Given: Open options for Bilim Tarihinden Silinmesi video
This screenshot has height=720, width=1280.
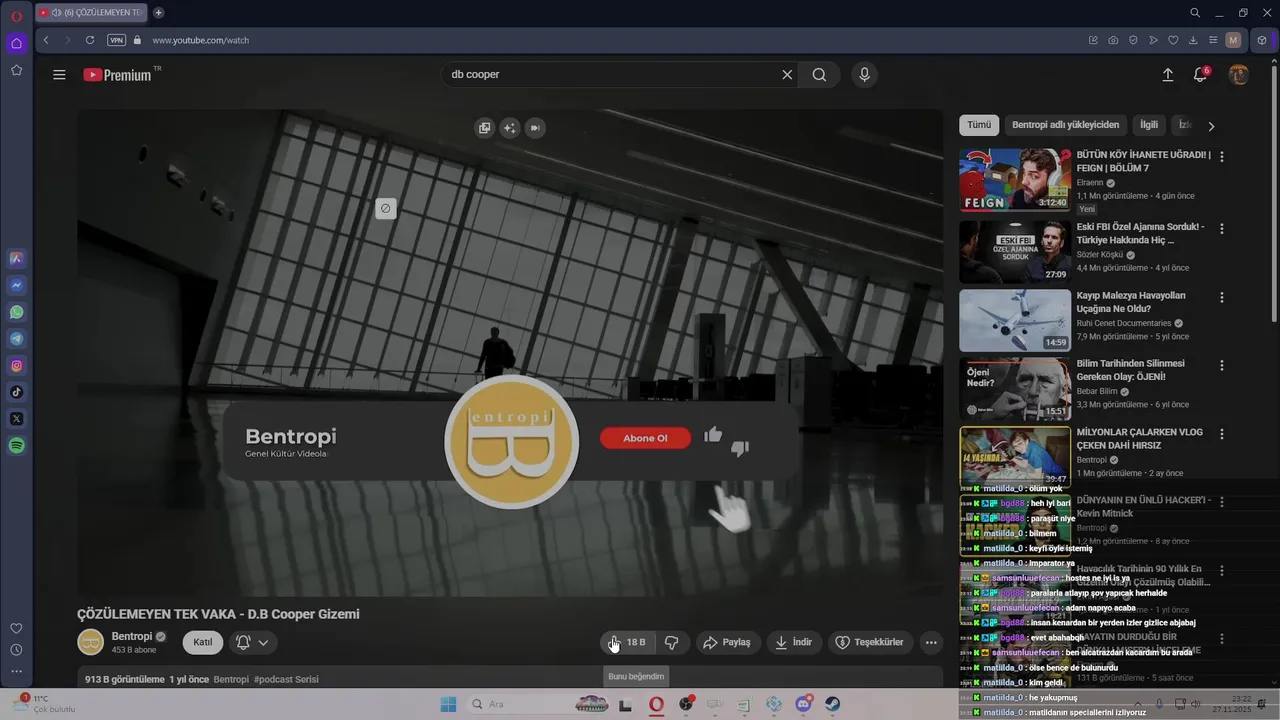Looking at the screenshot, I should coord(1221,366).
